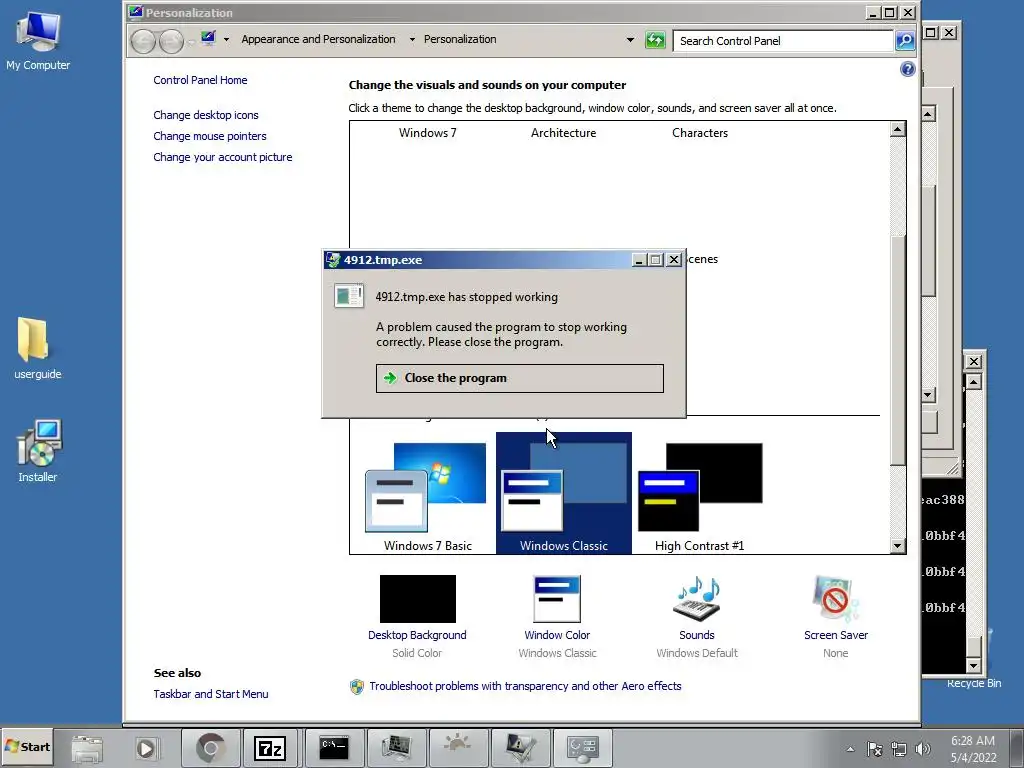The width and height of the screenshot is (1024, 768).
Task: Click the Personalization help question icon
Action: pyautogui.click(x=907, y=69)
